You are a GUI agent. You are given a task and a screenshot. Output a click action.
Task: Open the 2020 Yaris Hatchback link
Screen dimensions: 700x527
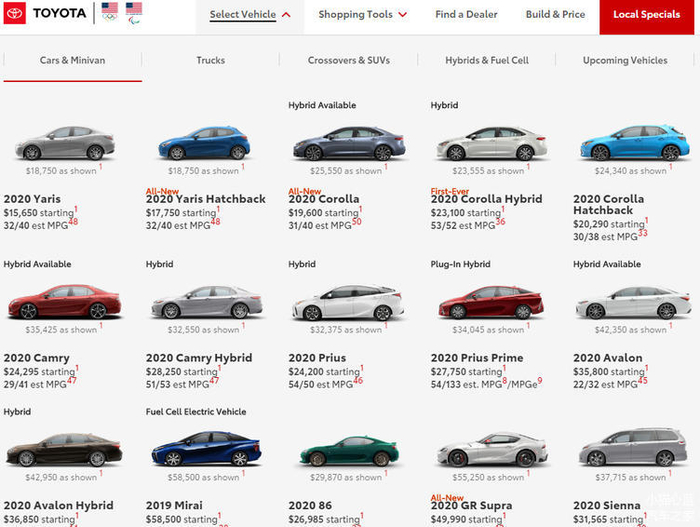coord(205,199)
